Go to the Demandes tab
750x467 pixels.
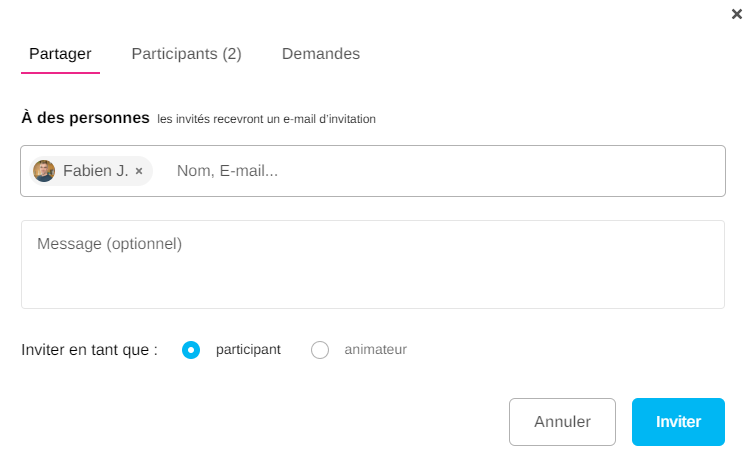[x=321, y=54]
